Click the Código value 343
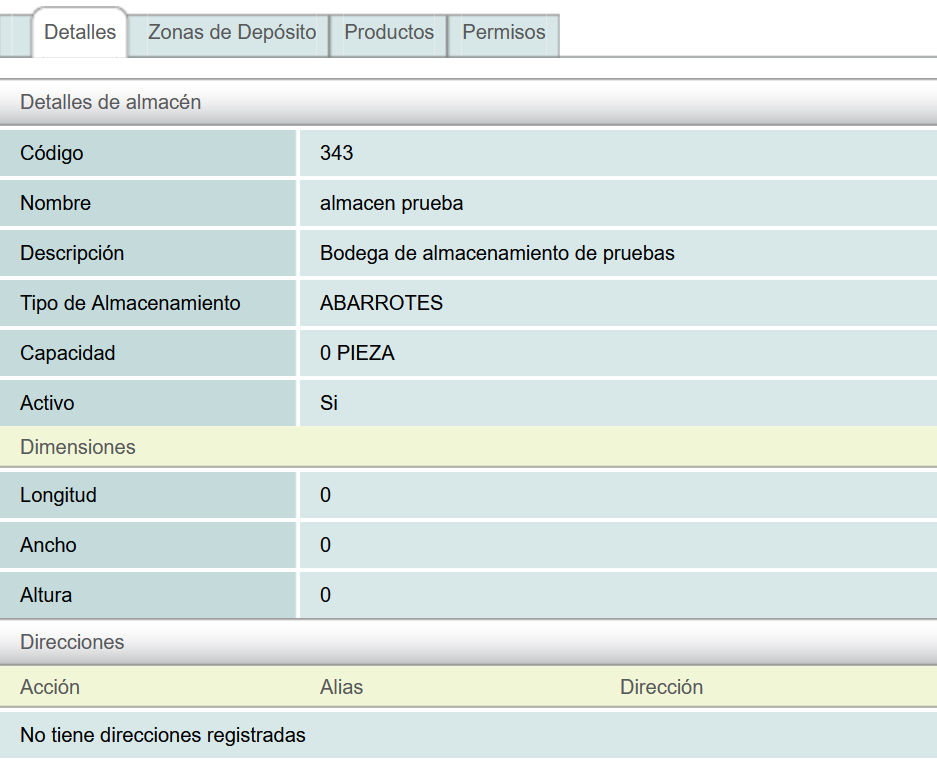The width and height of the screenshot is (937, 771). coord(337,153)
